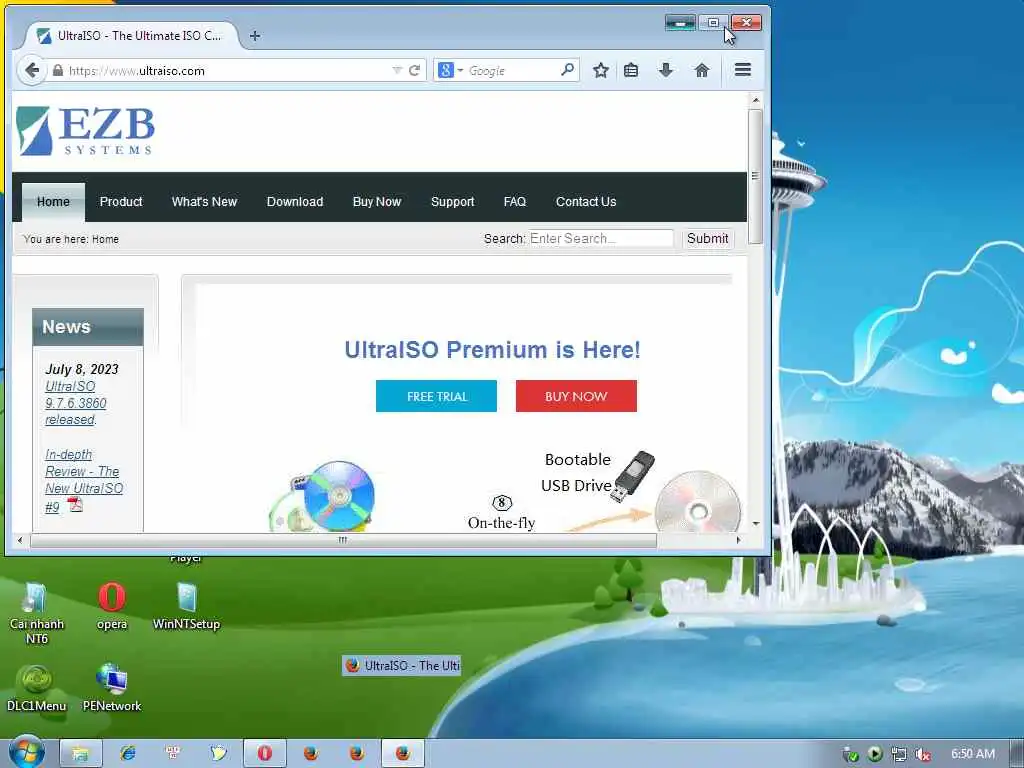Select the WinNTSetup desktop icon

pyautogui.click(x=186, y=606)
